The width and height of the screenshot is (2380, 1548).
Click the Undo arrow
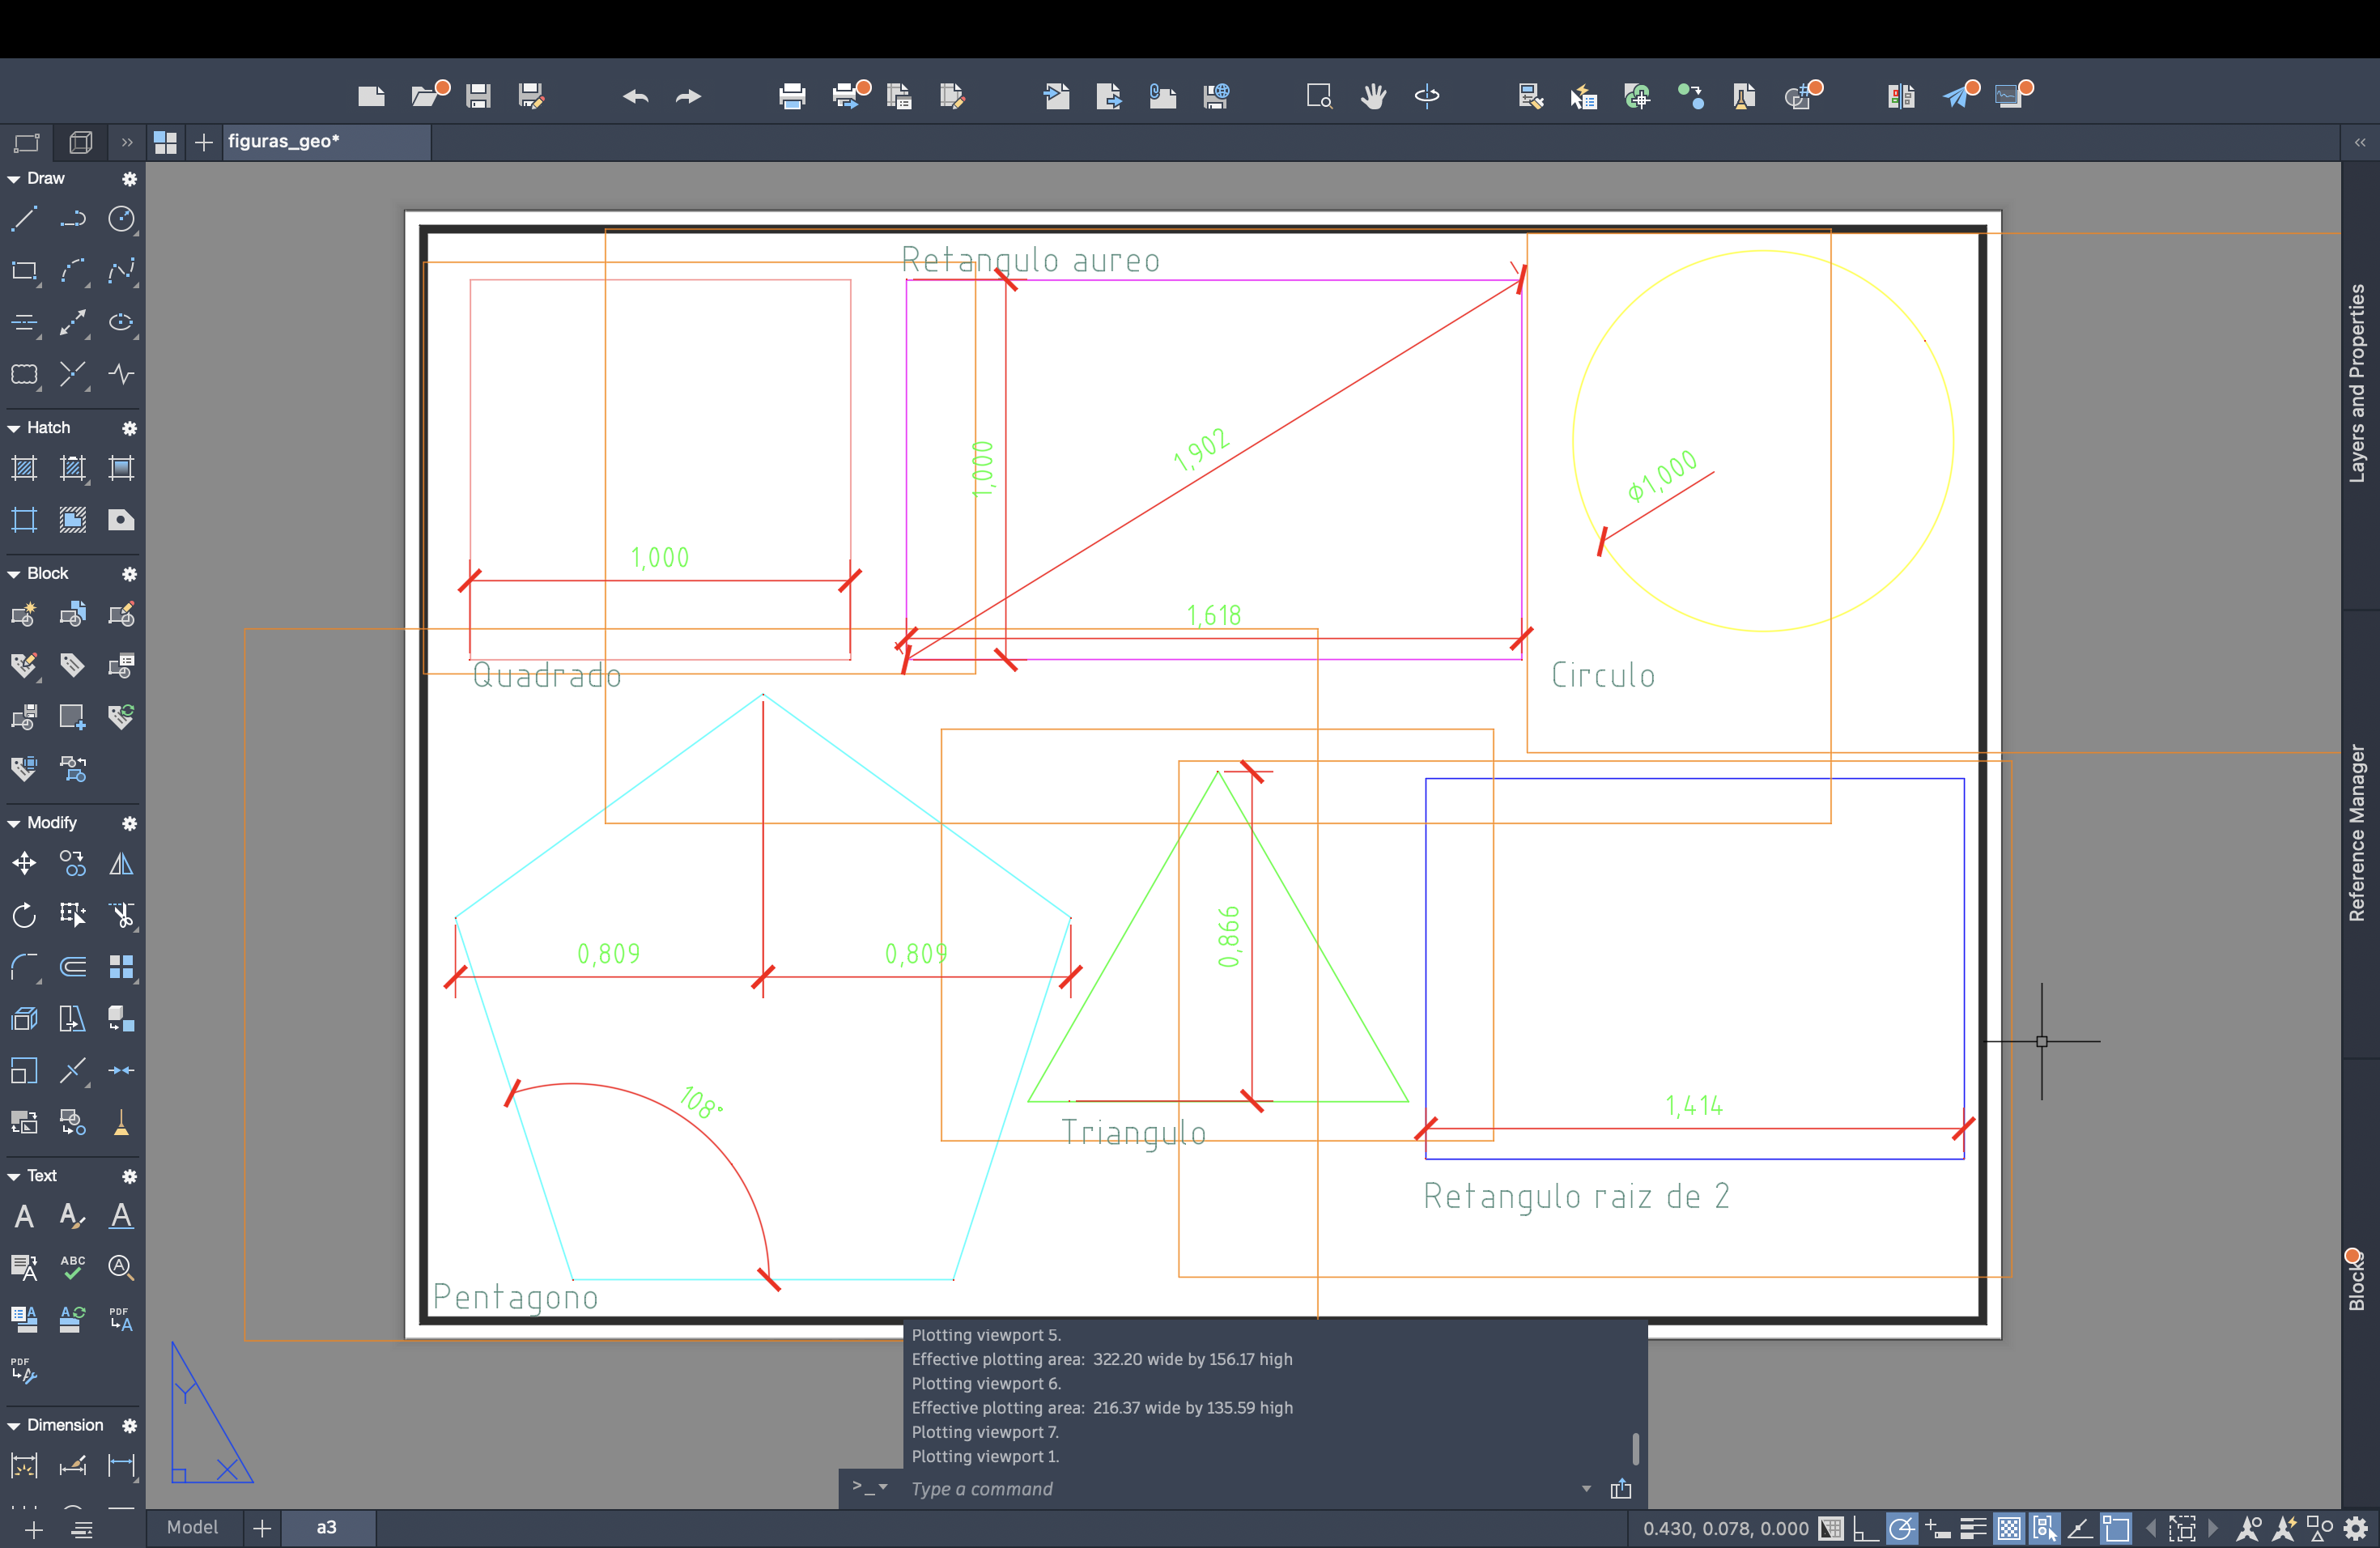pyautogui.click(x=635, y=96)
